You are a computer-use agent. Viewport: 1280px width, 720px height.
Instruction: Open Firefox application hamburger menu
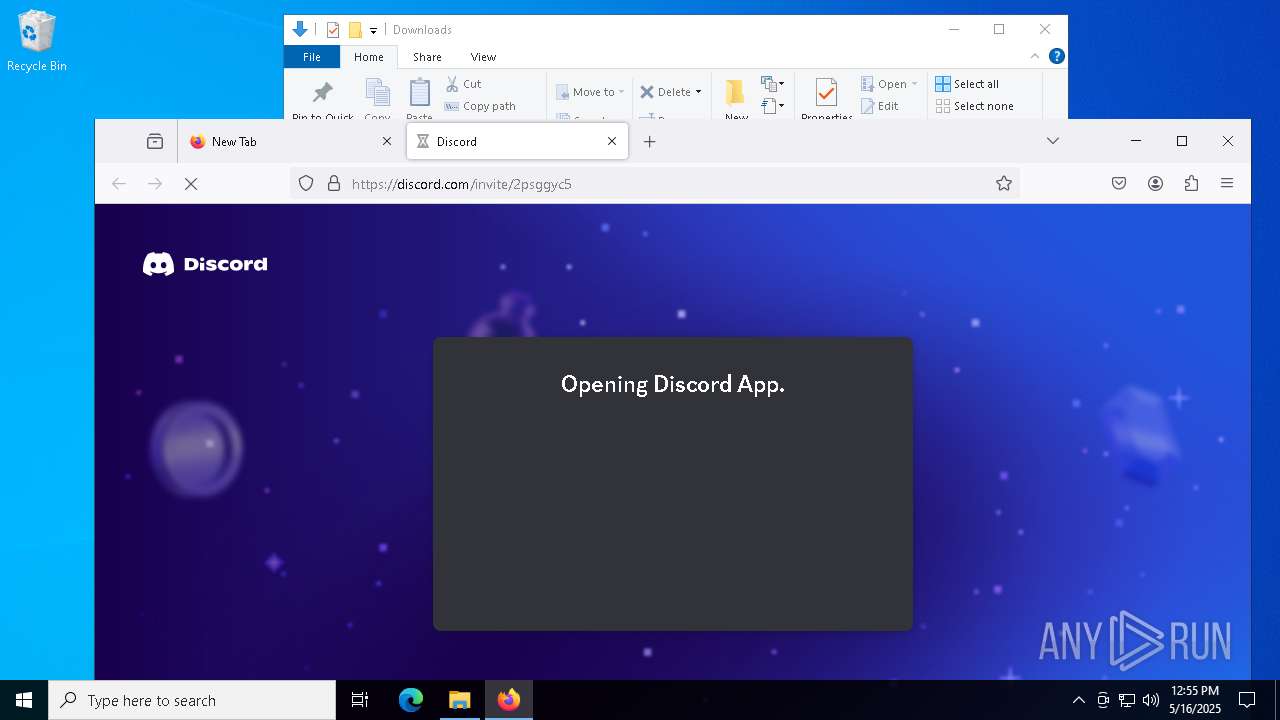(x=1227, y=183)
